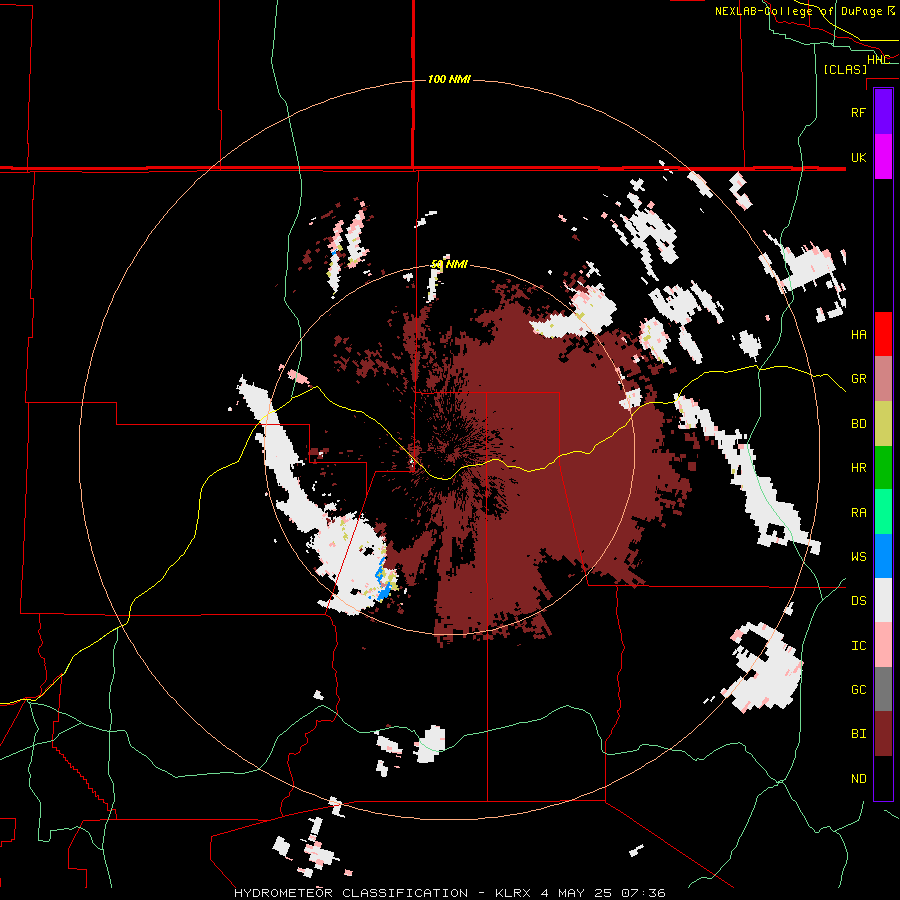Click the IC pink legend color
Image resolution: width=900 pixels, height=900 pixels.
click(883, 645)
